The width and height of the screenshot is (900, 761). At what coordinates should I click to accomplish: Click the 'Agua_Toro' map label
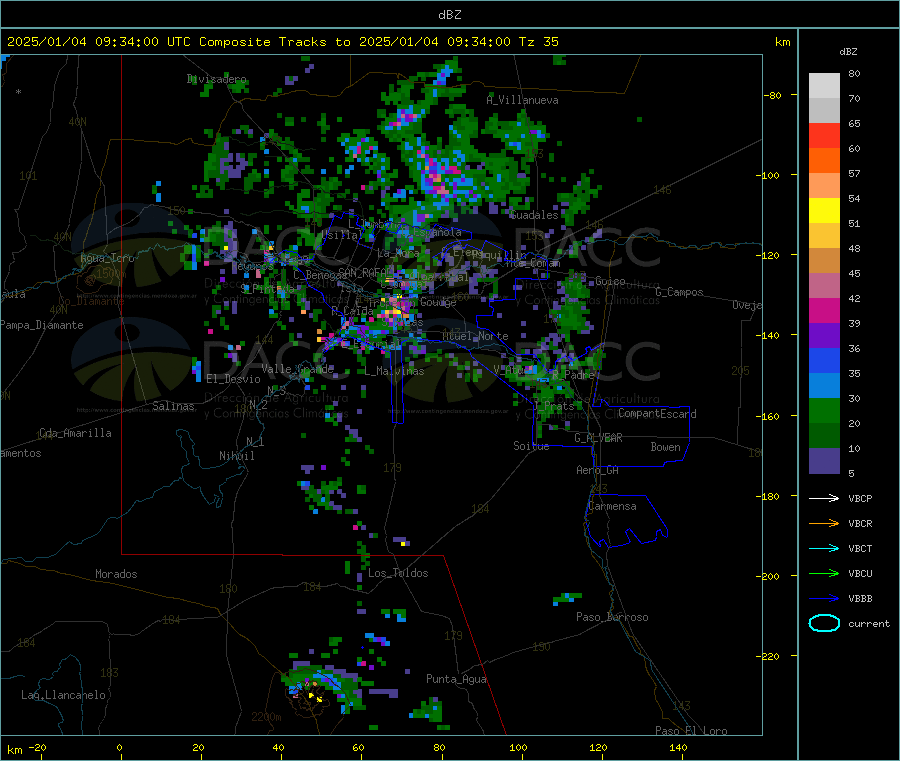(107, 258)
